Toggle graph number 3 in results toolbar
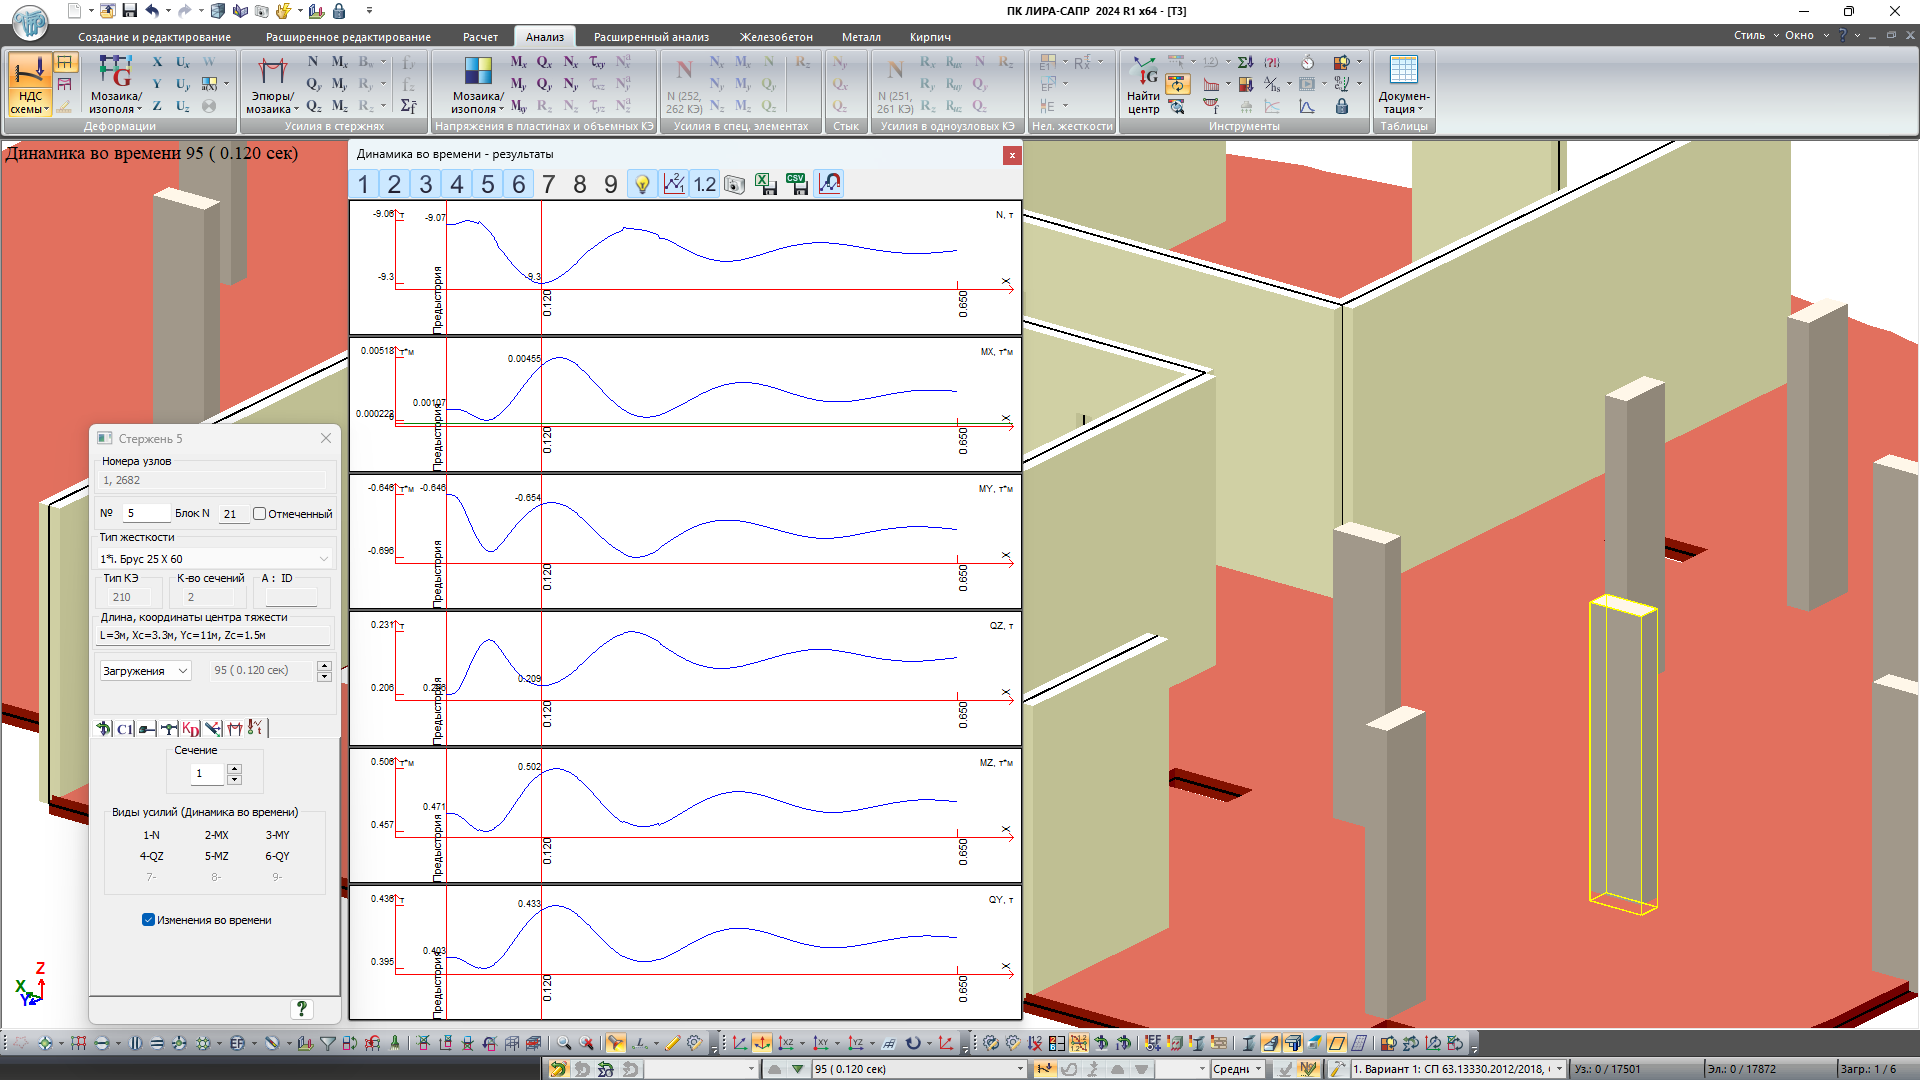 point(426,184)
